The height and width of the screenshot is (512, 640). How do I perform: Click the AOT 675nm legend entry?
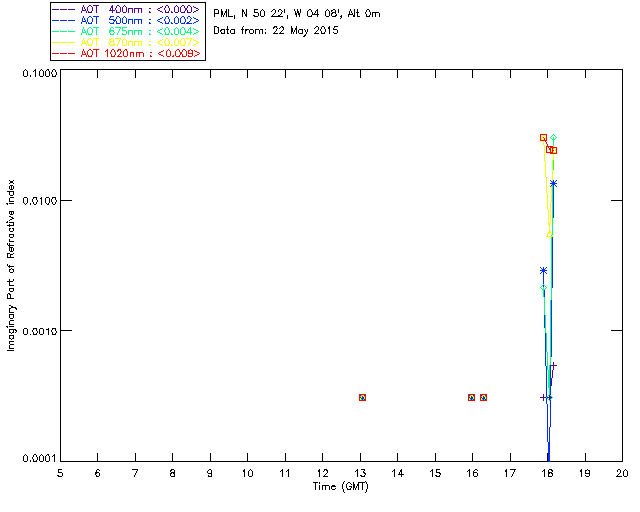point(126,31)
